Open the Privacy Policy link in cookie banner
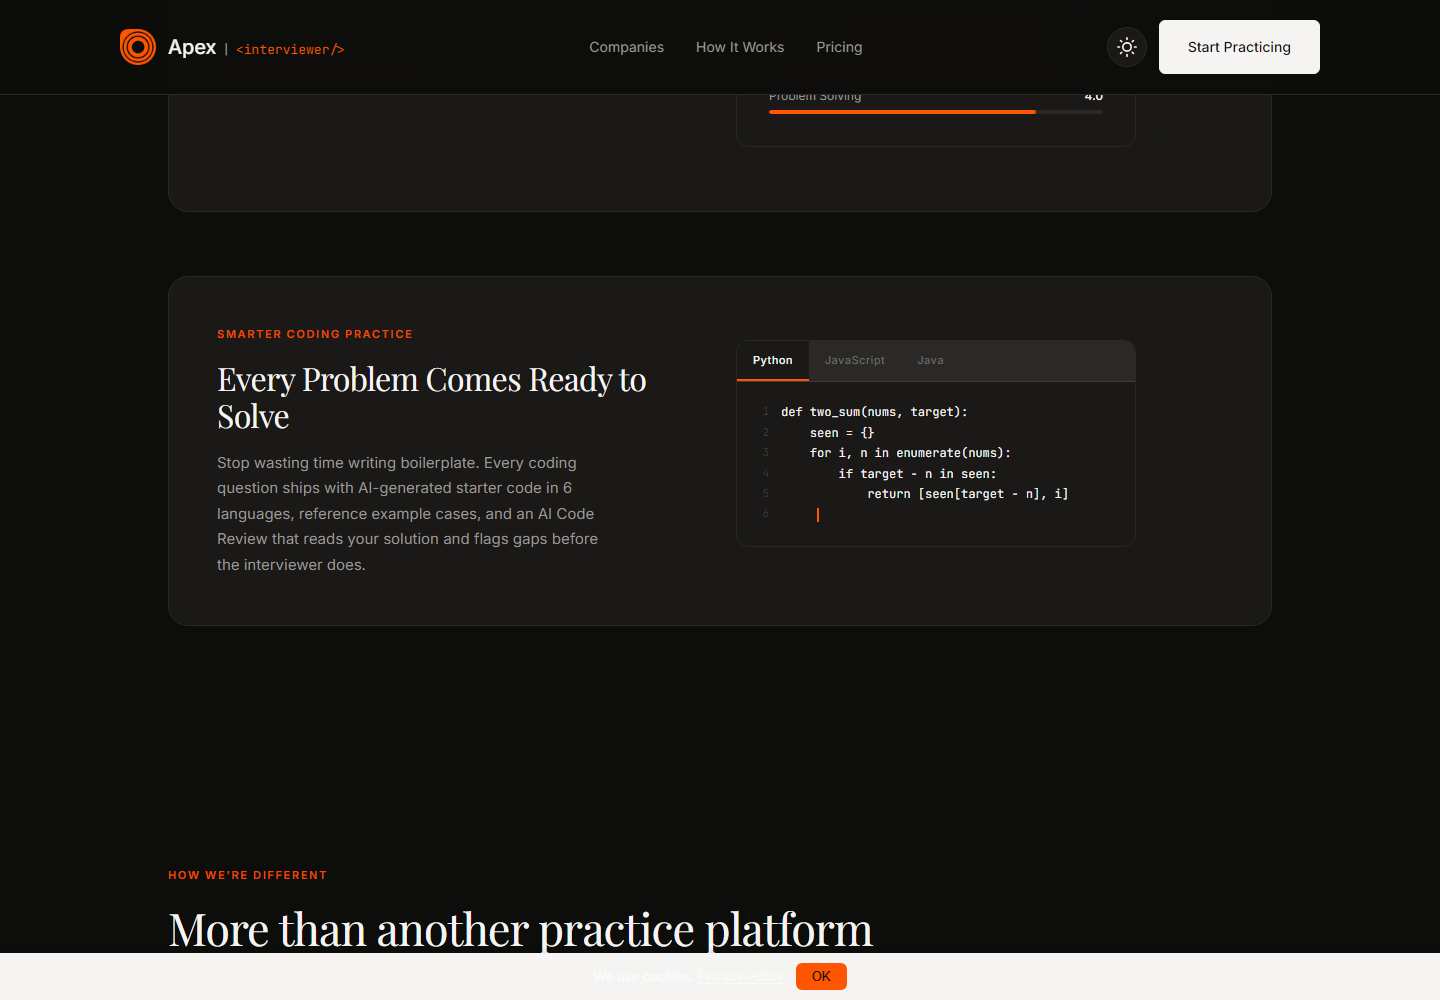 [x=740, y=976]
